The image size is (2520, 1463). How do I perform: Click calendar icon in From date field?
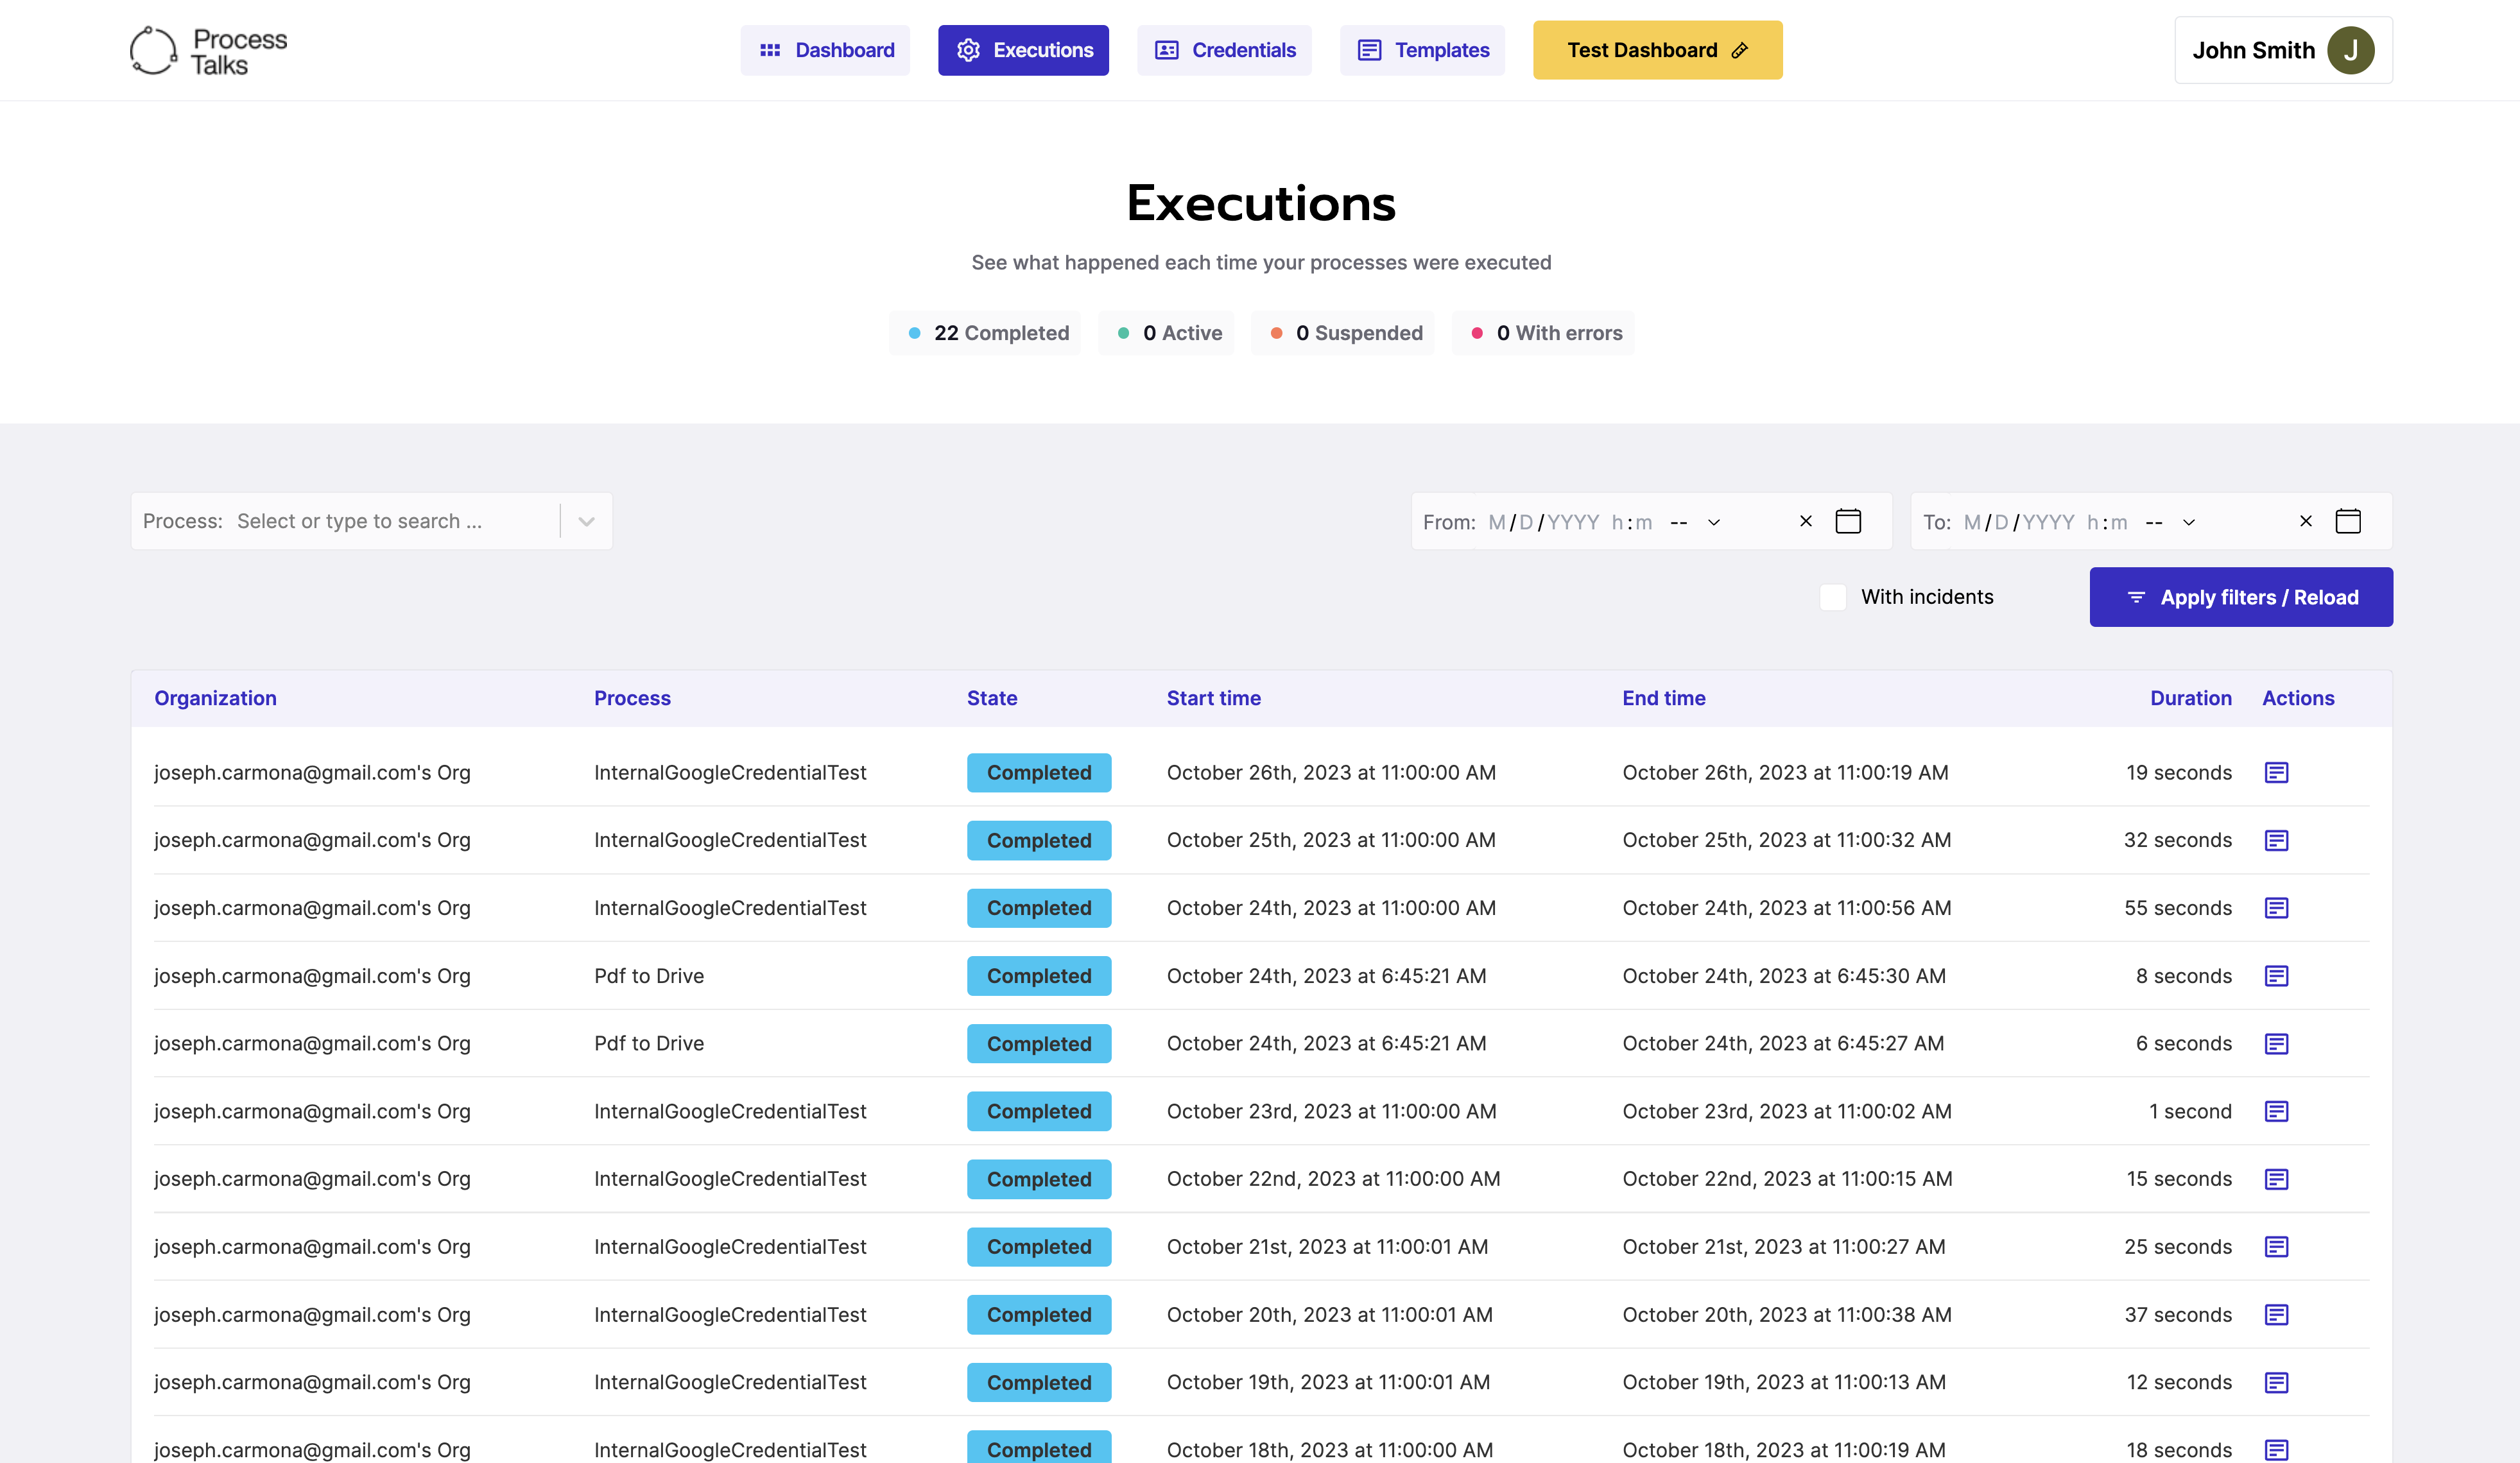1848,521
